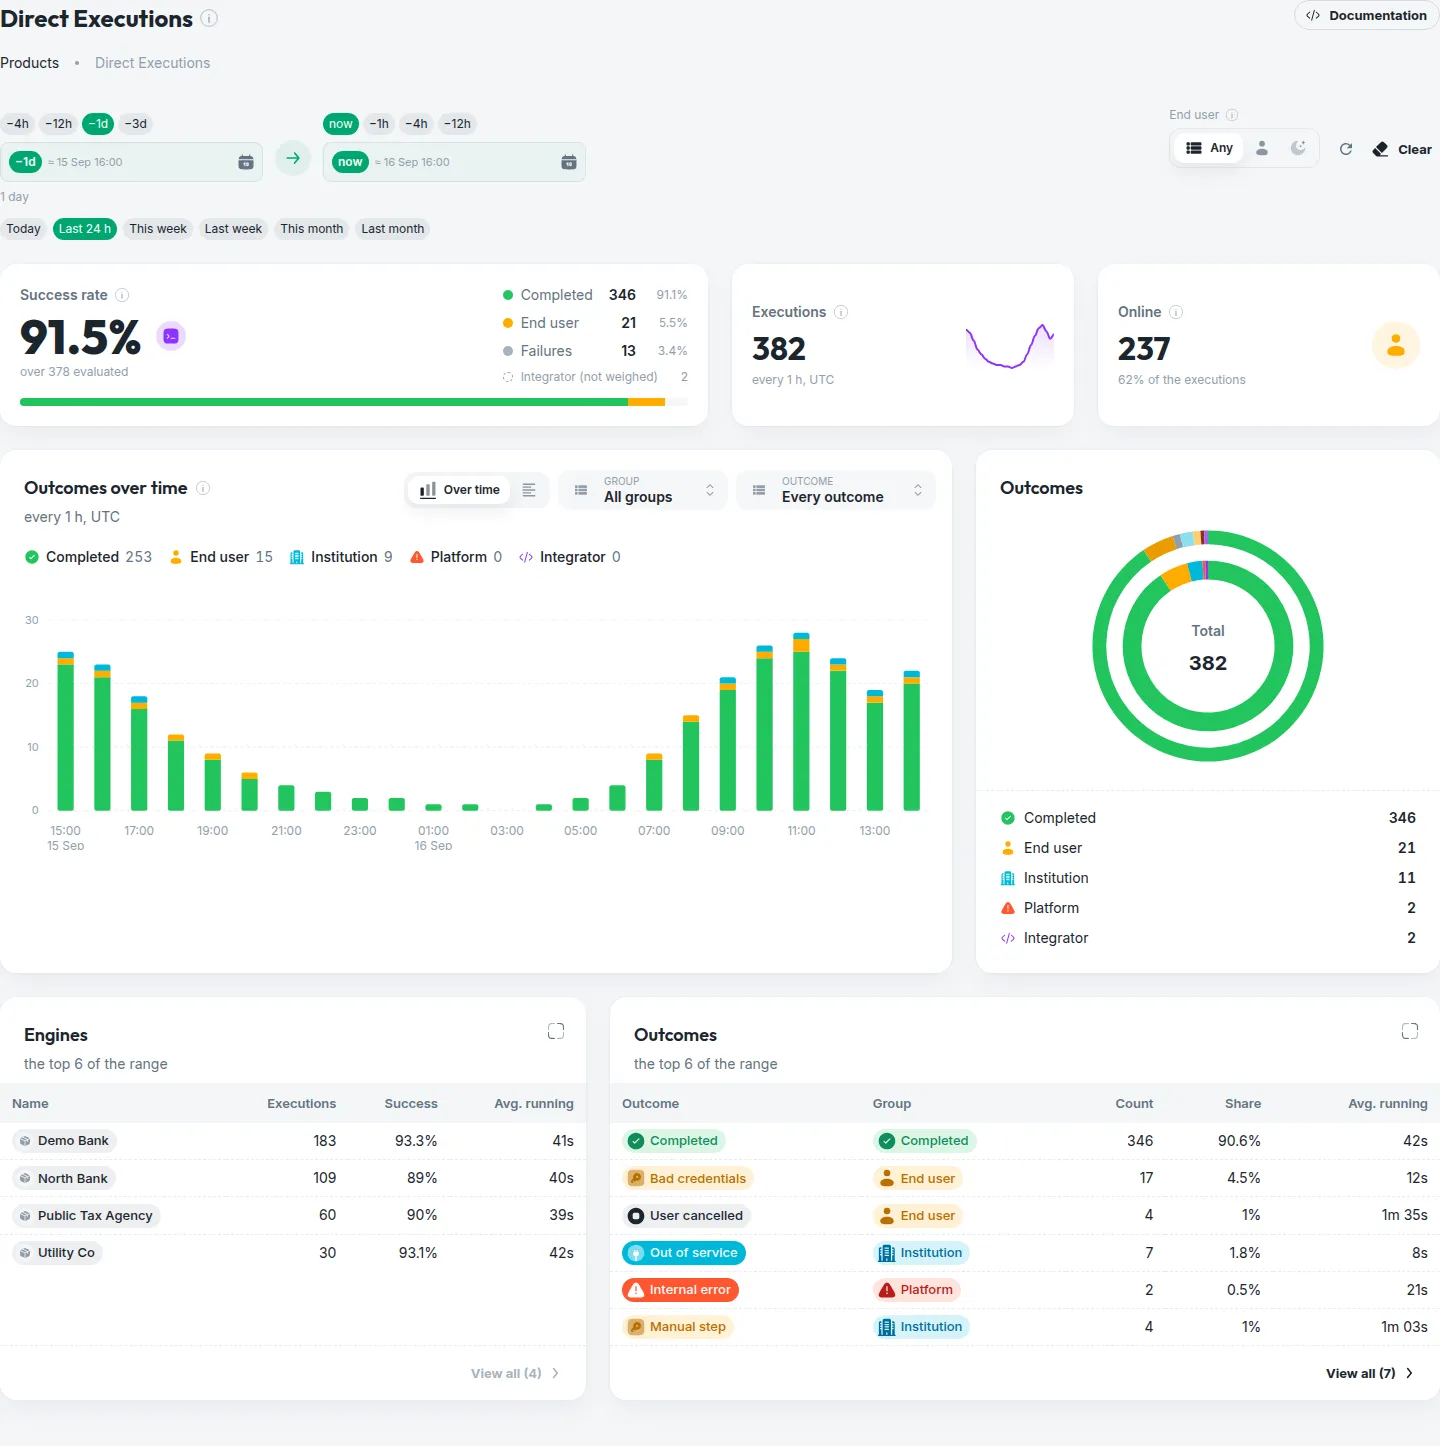Toggle Institution series in chart legend

[x=341, y=557]
